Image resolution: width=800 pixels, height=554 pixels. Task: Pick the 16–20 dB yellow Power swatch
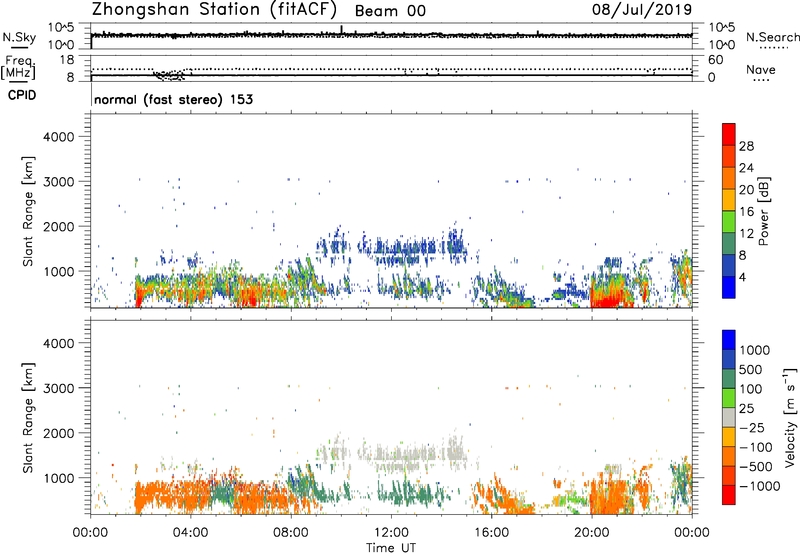(729, 200)
